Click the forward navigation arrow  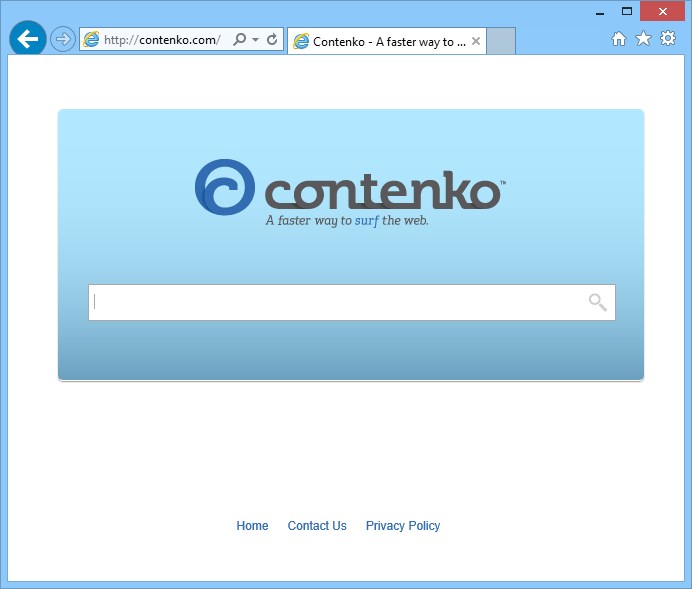(63, 39)
